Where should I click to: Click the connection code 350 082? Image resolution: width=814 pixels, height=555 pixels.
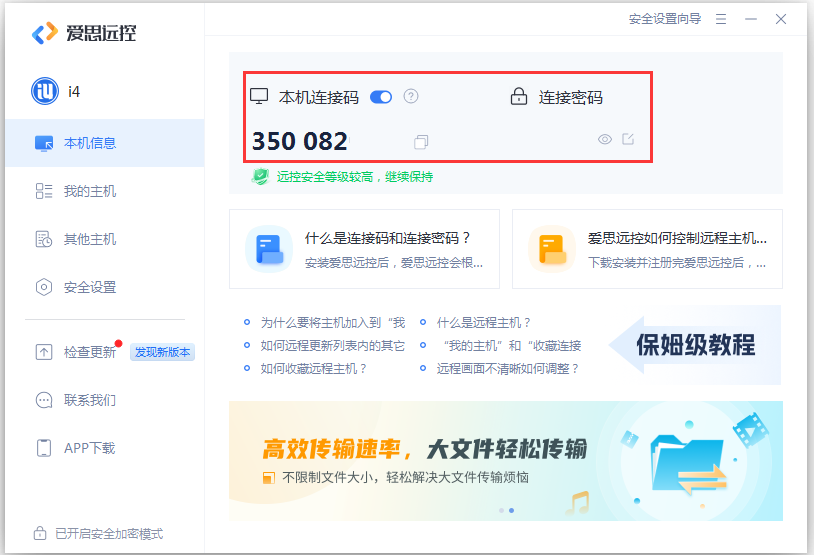click(300, 141)
